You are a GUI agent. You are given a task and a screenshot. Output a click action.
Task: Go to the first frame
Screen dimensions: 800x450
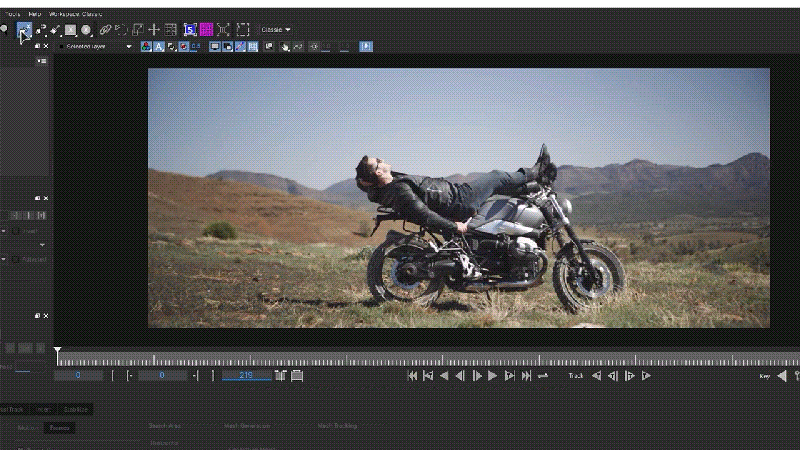click(412, 376)
